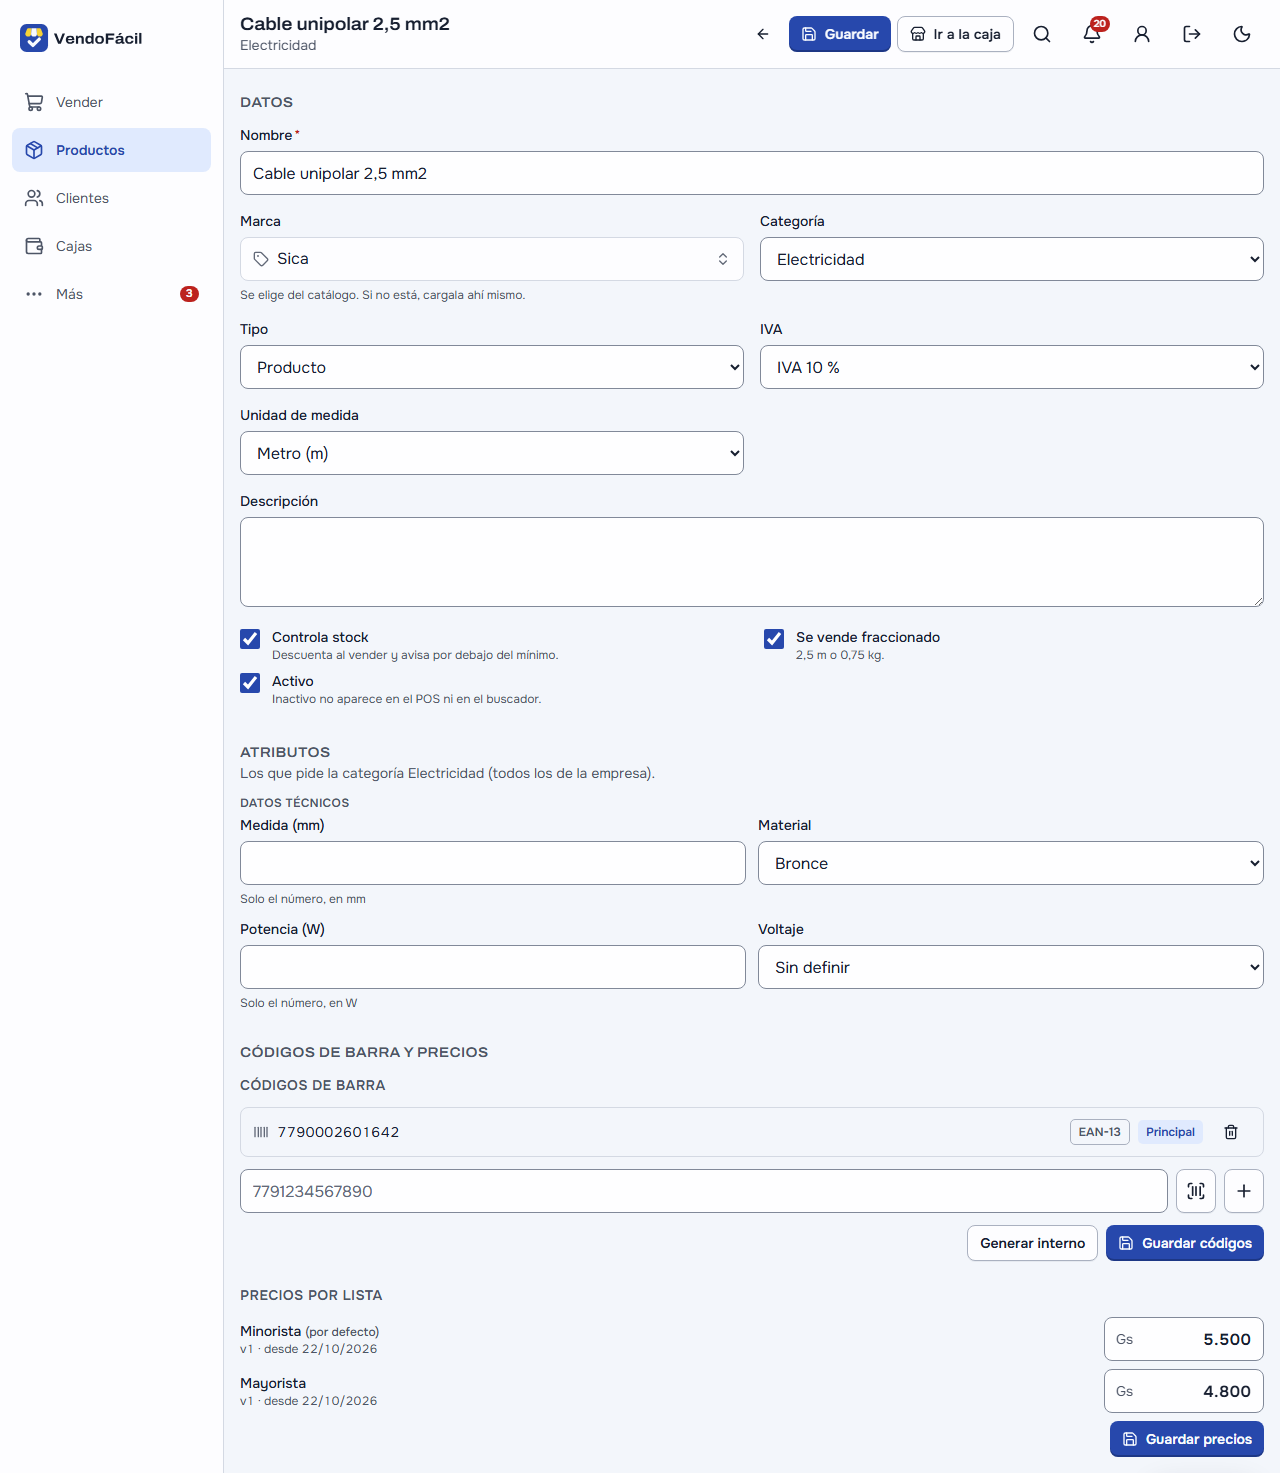This screenshot has height=1473, width=1280.
Task: Focus the Medida (mm) input field
Action: coord(493,863)
